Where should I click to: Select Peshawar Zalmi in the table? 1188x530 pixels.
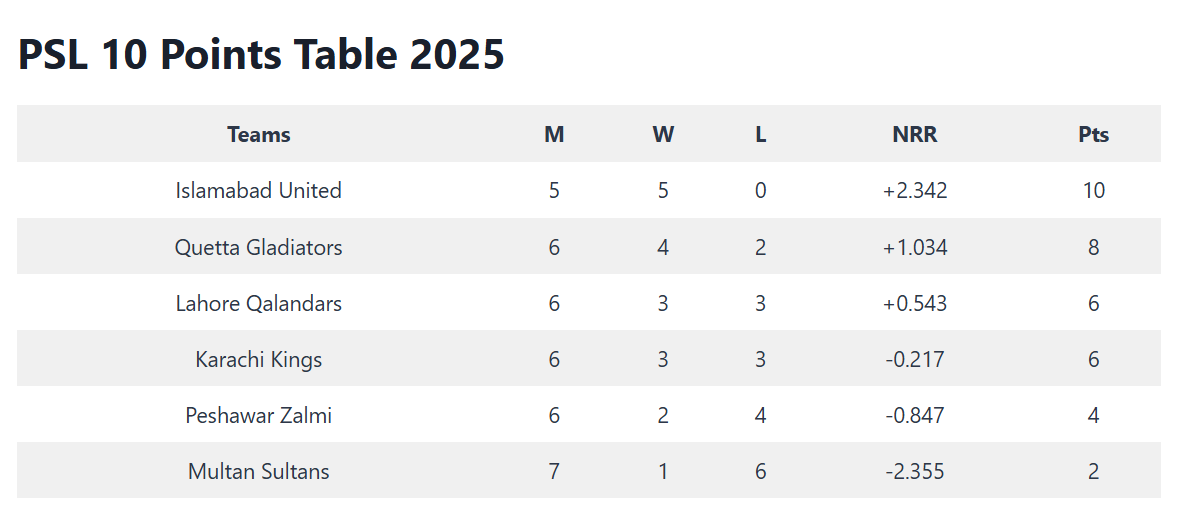(x=258, y=415)
